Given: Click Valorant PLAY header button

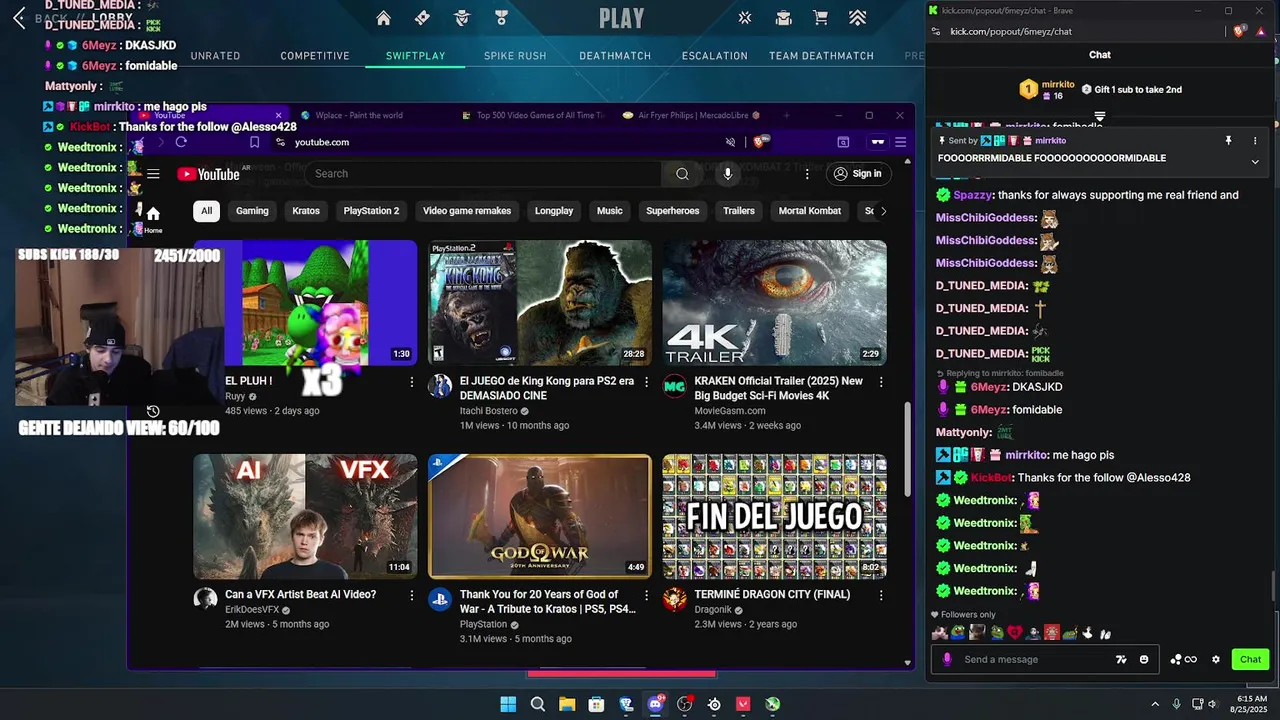Looking at the screenshot, I should point(622,18).
